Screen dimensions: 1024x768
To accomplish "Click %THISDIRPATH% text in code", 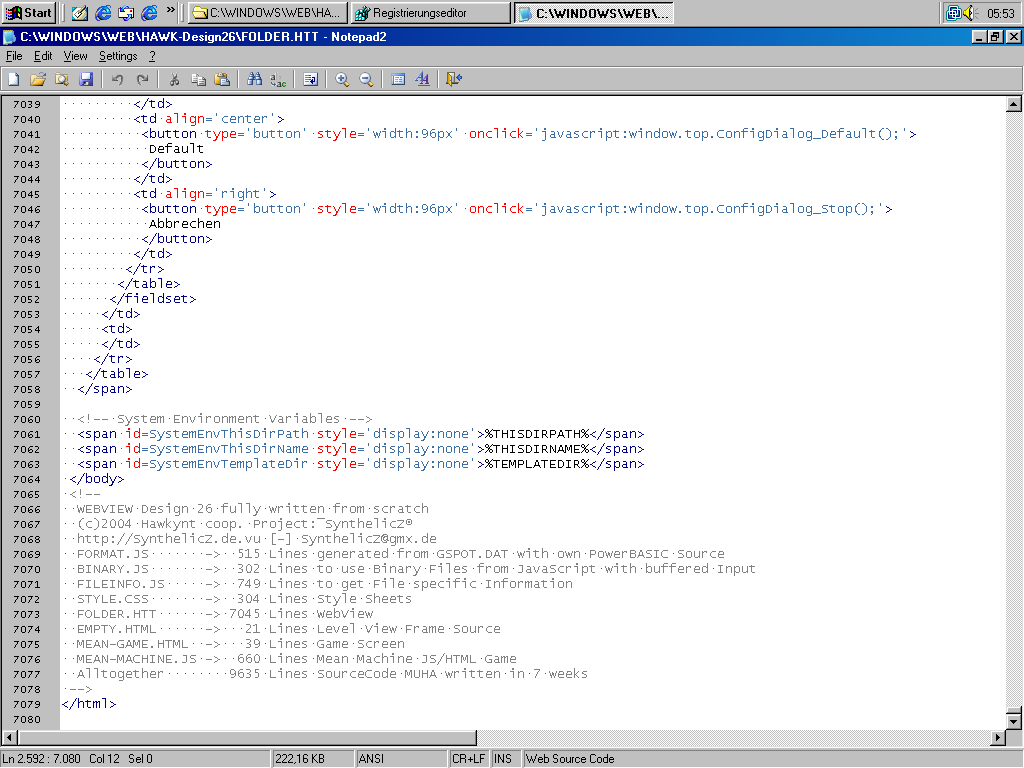I will (537, 434).
